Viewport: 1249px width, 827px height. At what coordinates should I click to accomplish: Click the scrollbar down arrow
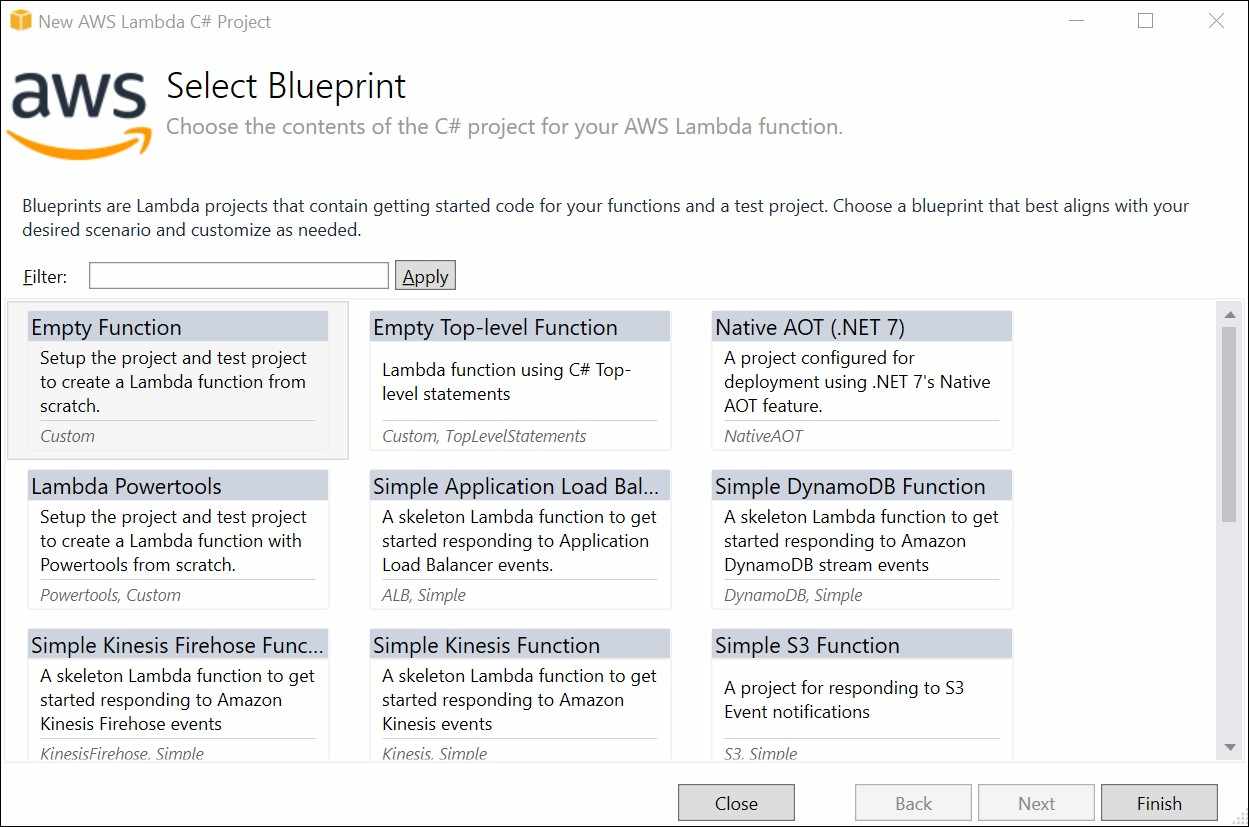[1230, 748]
